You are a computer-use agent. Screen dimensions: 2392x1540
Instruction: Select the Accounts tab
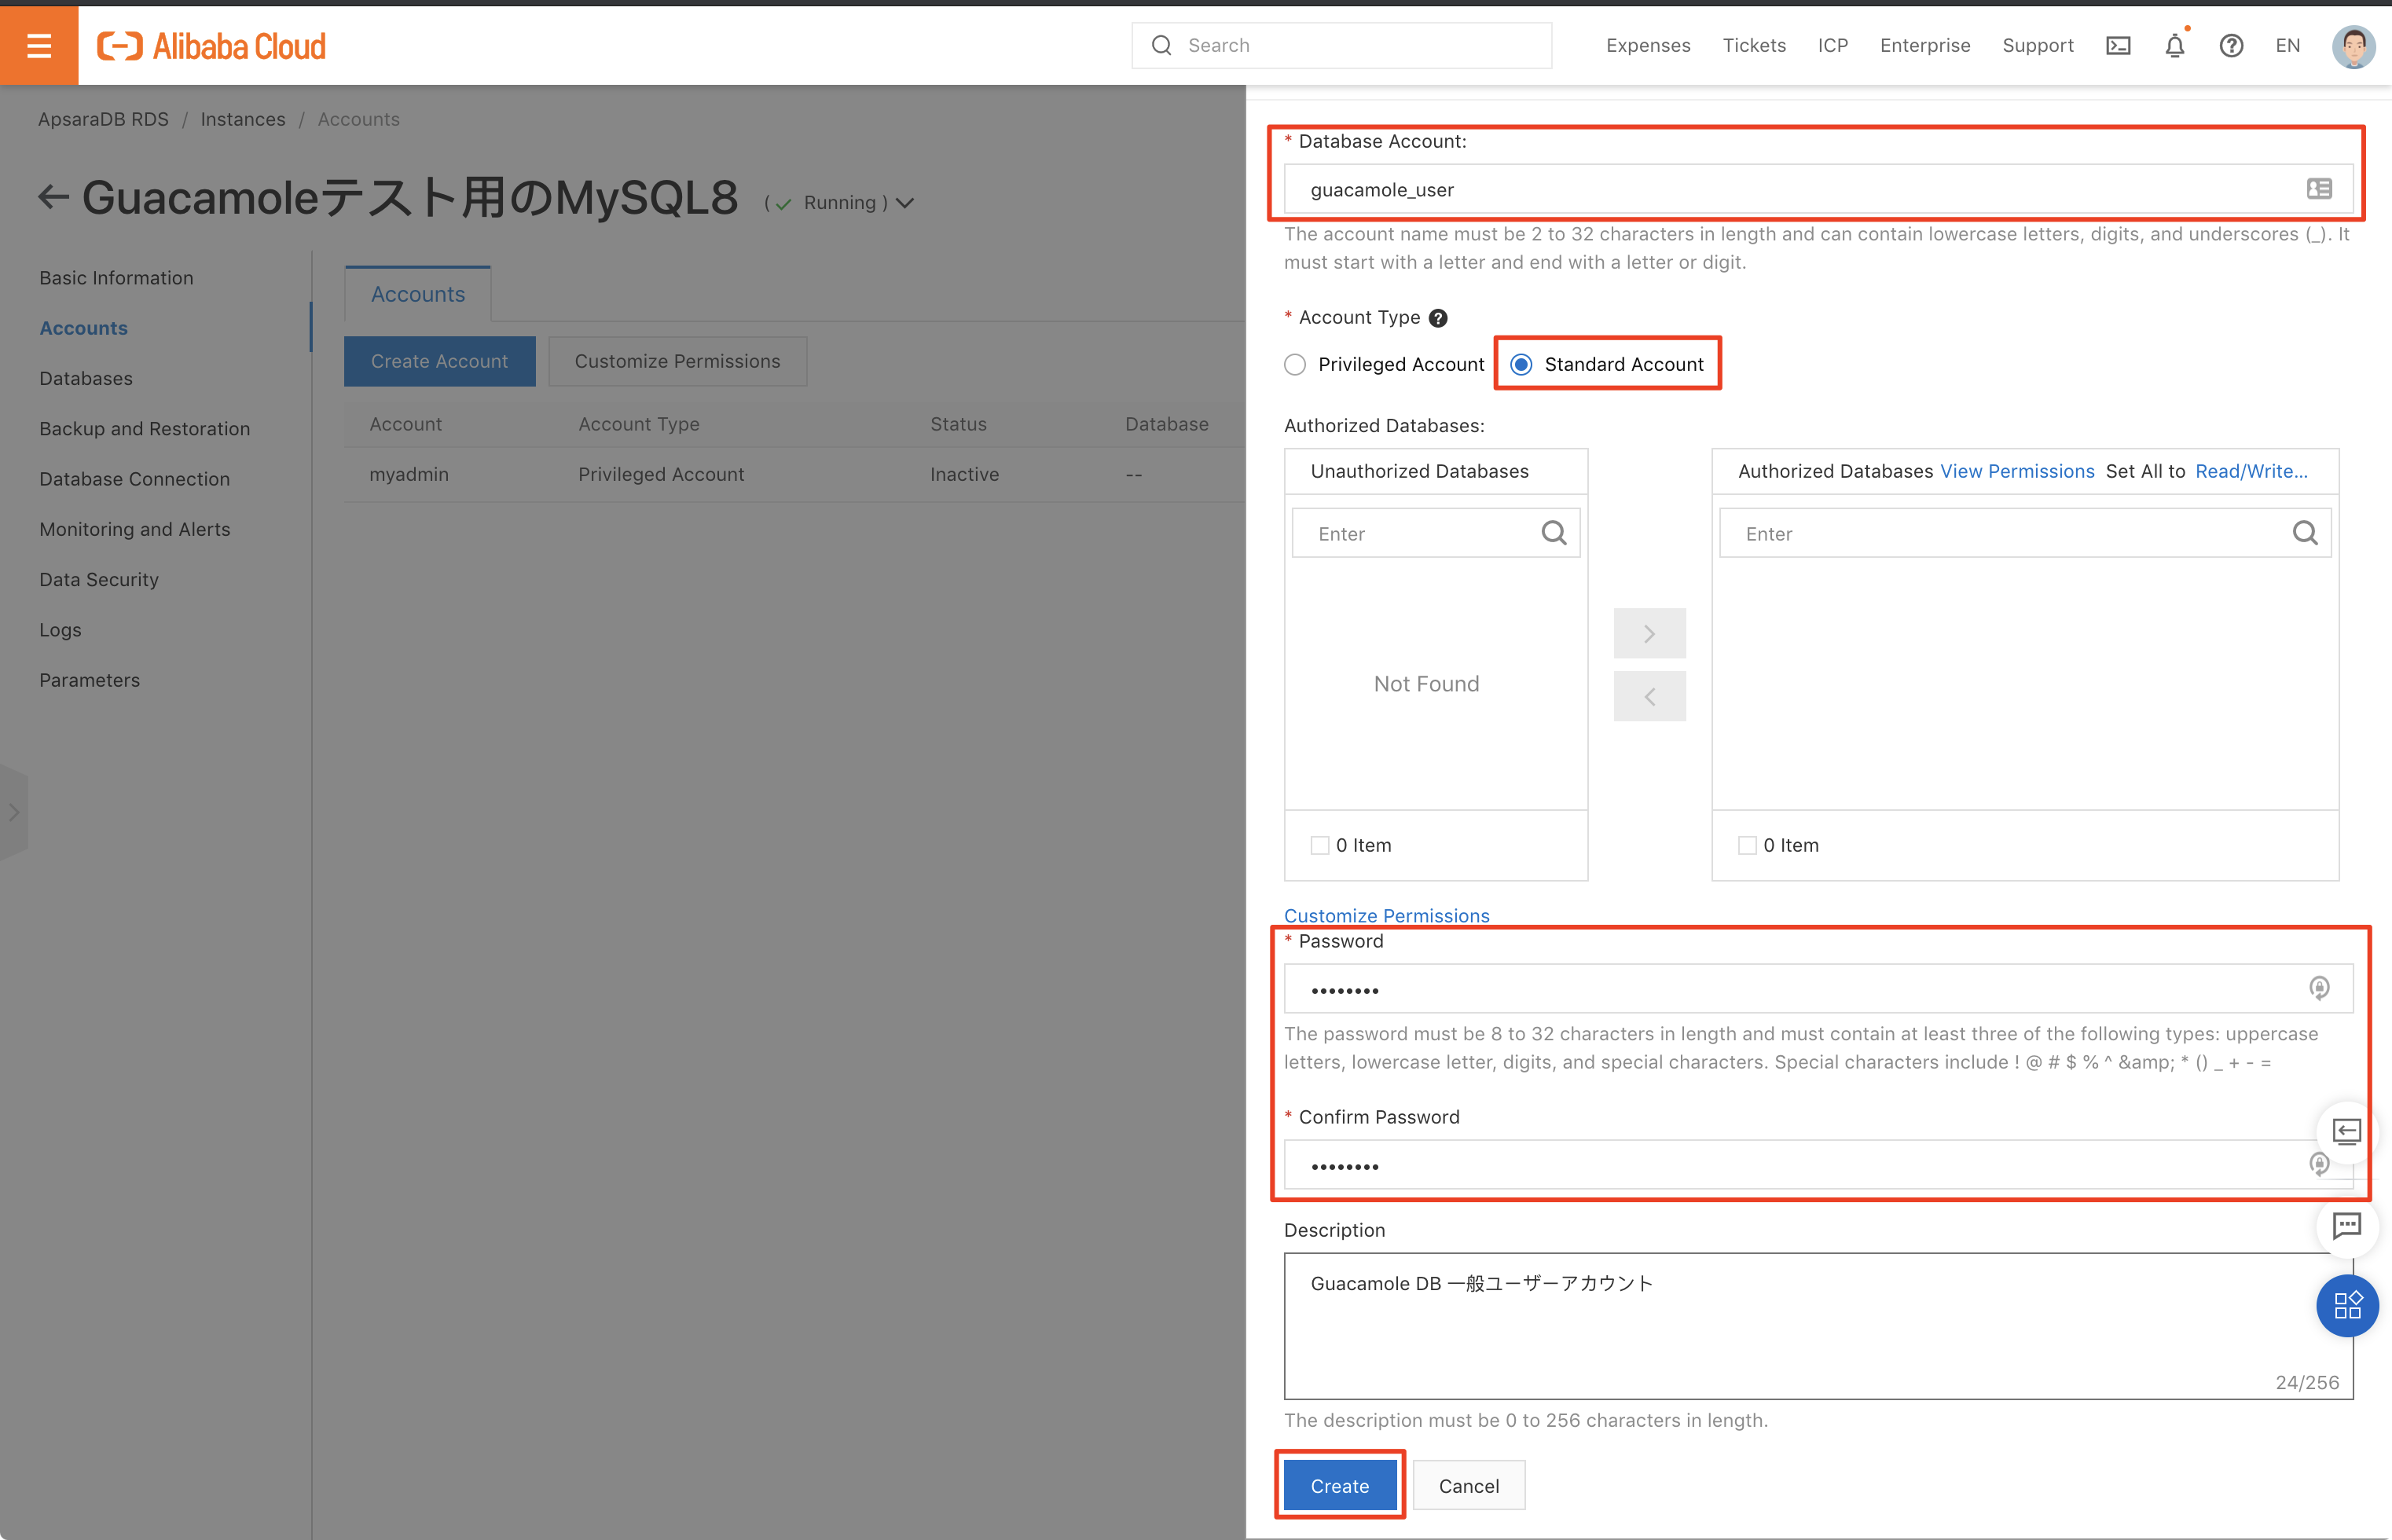coord(418,294)
